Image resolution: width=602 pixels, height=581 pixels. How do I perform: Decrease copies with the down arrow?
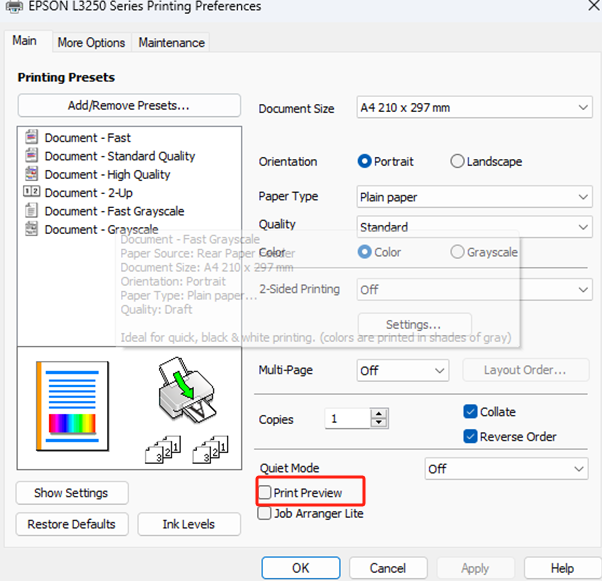point(379,423)
